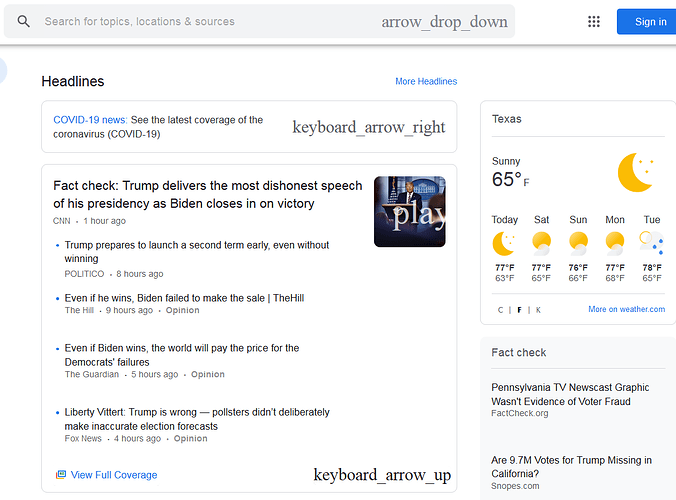Collapse the story card with keyboard_arrow_up
676x500 pixels.
click(382, 475)
